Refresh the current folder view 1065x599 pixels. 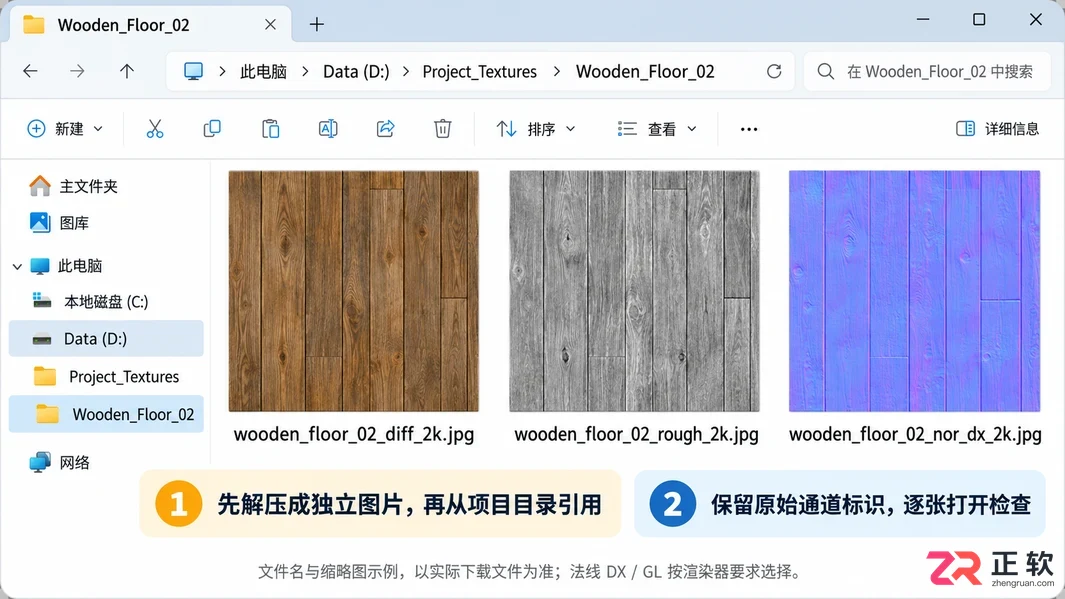coord(774,71)
